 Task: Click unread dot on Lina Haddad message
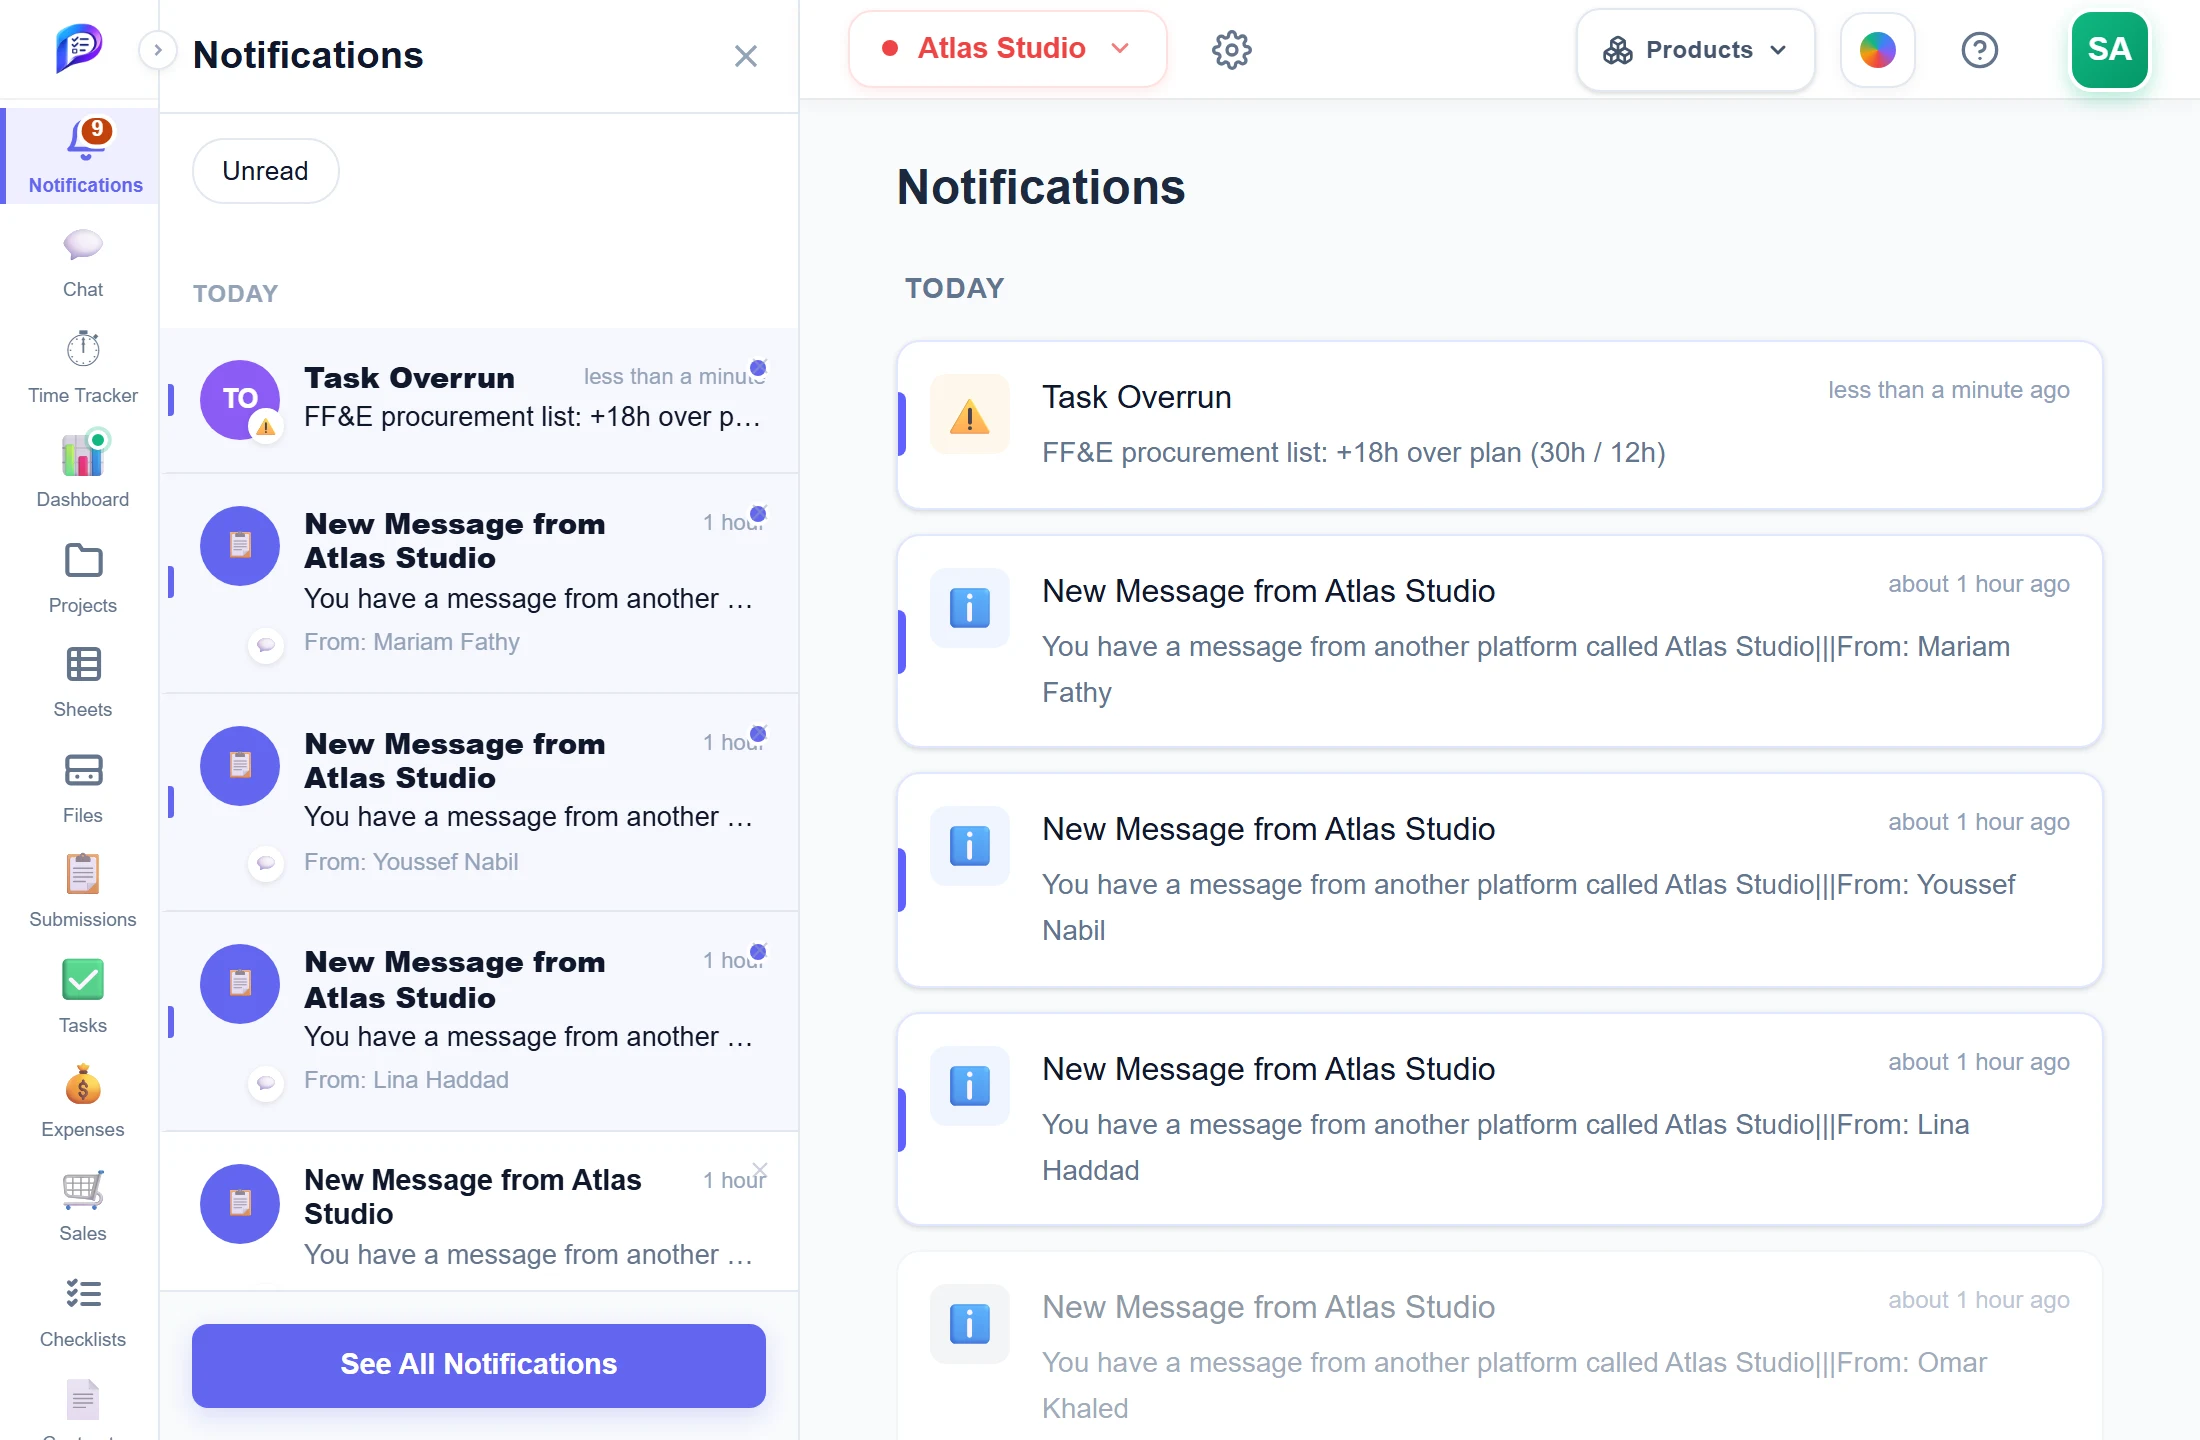click(758, 952)
